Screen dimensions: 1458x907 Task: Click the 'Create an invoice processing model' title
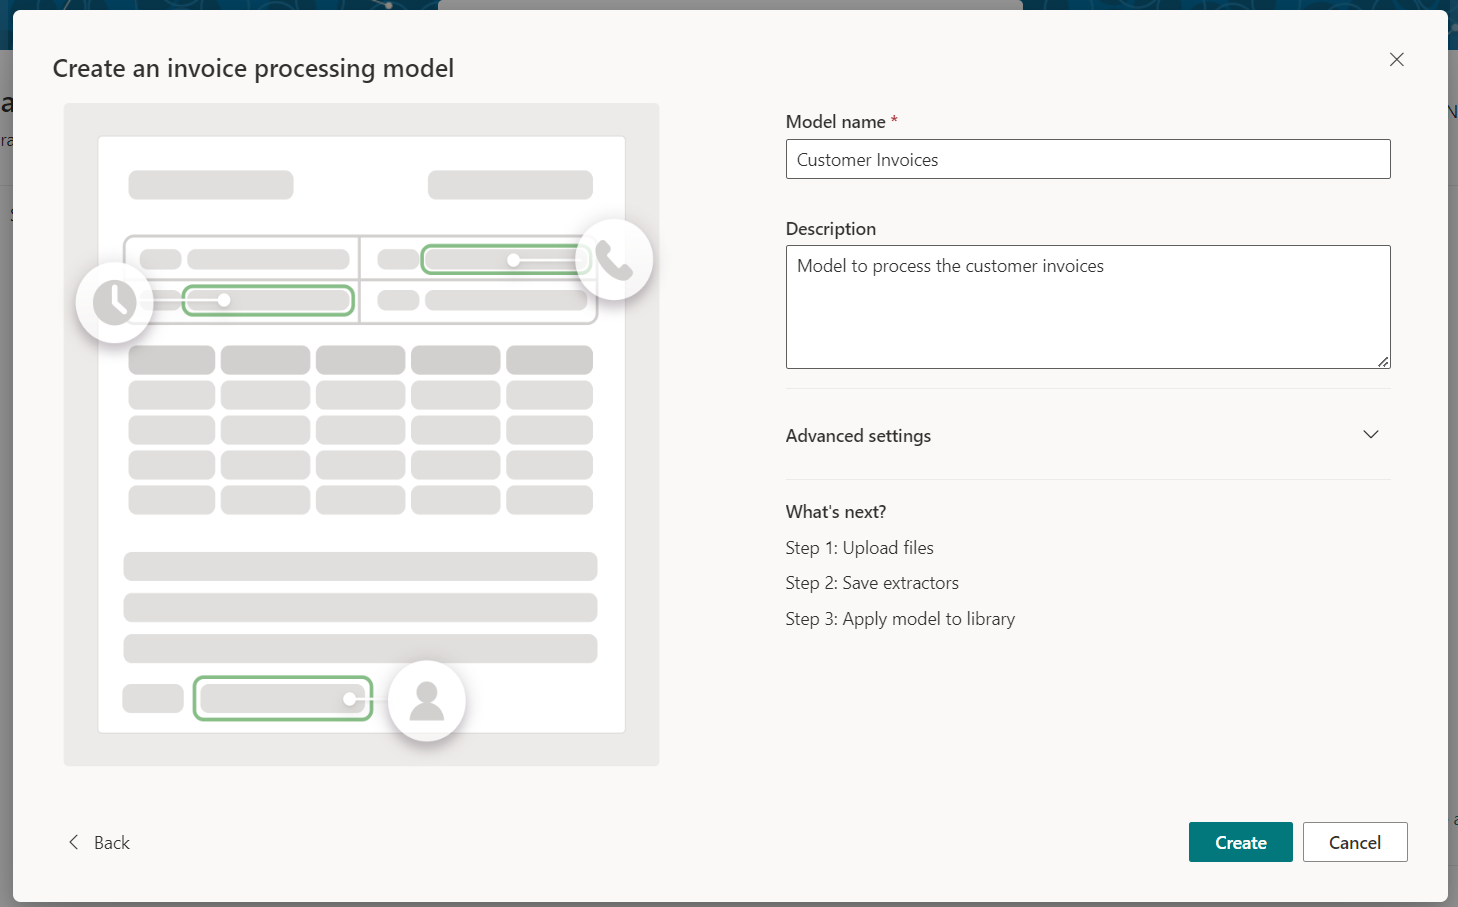coord(253,68)
